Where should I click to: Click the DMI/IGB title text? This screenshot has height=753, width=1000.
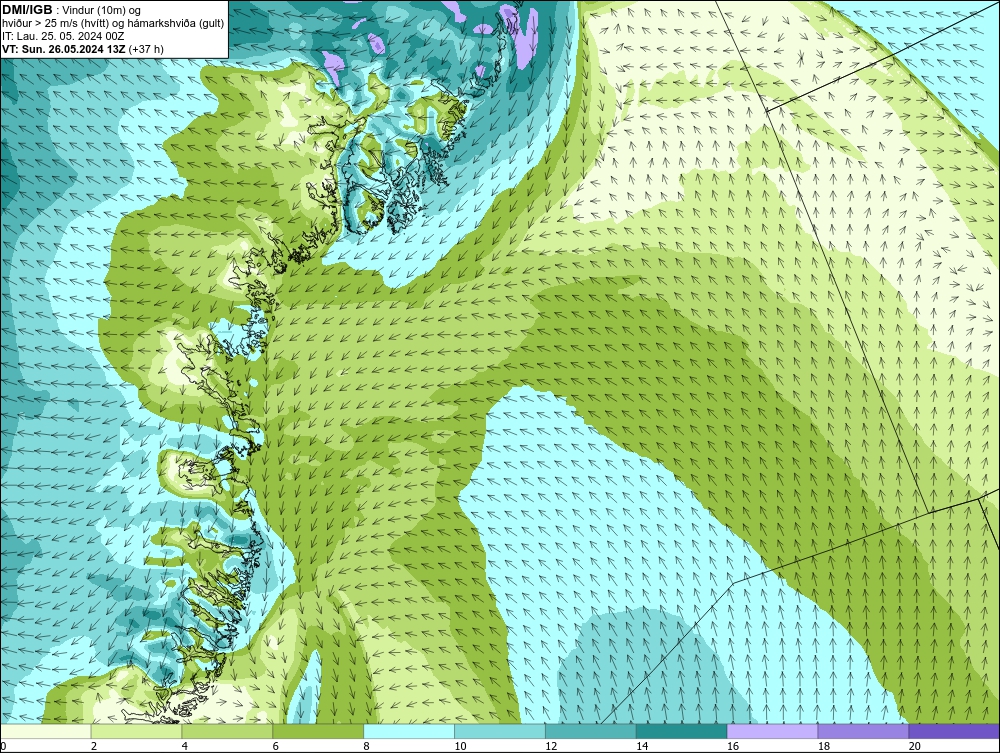tap(27, 10)
